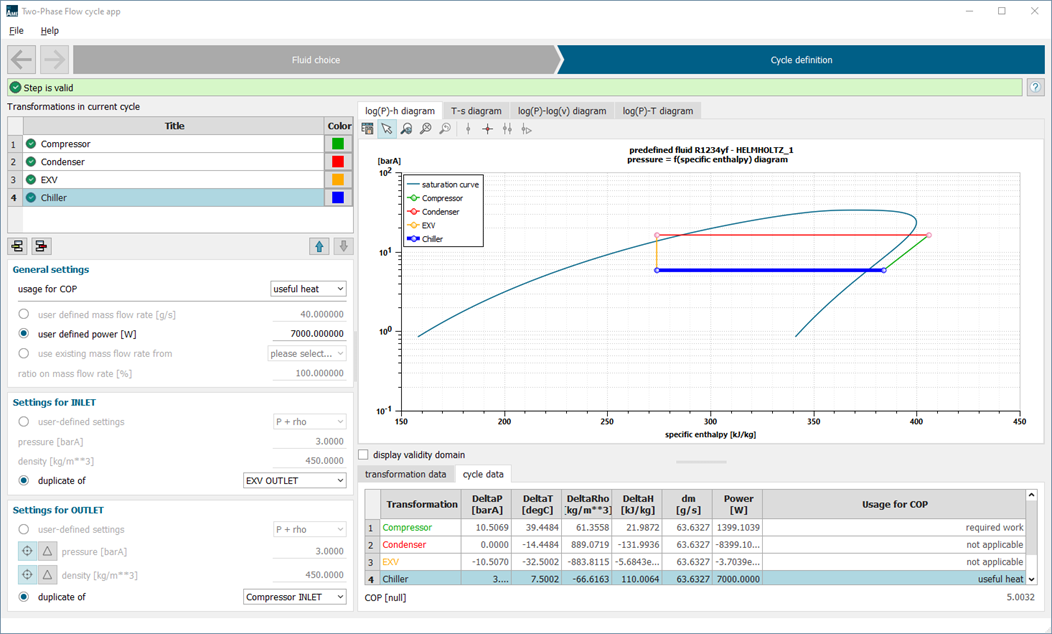Open the File menu

coord(16,31)
